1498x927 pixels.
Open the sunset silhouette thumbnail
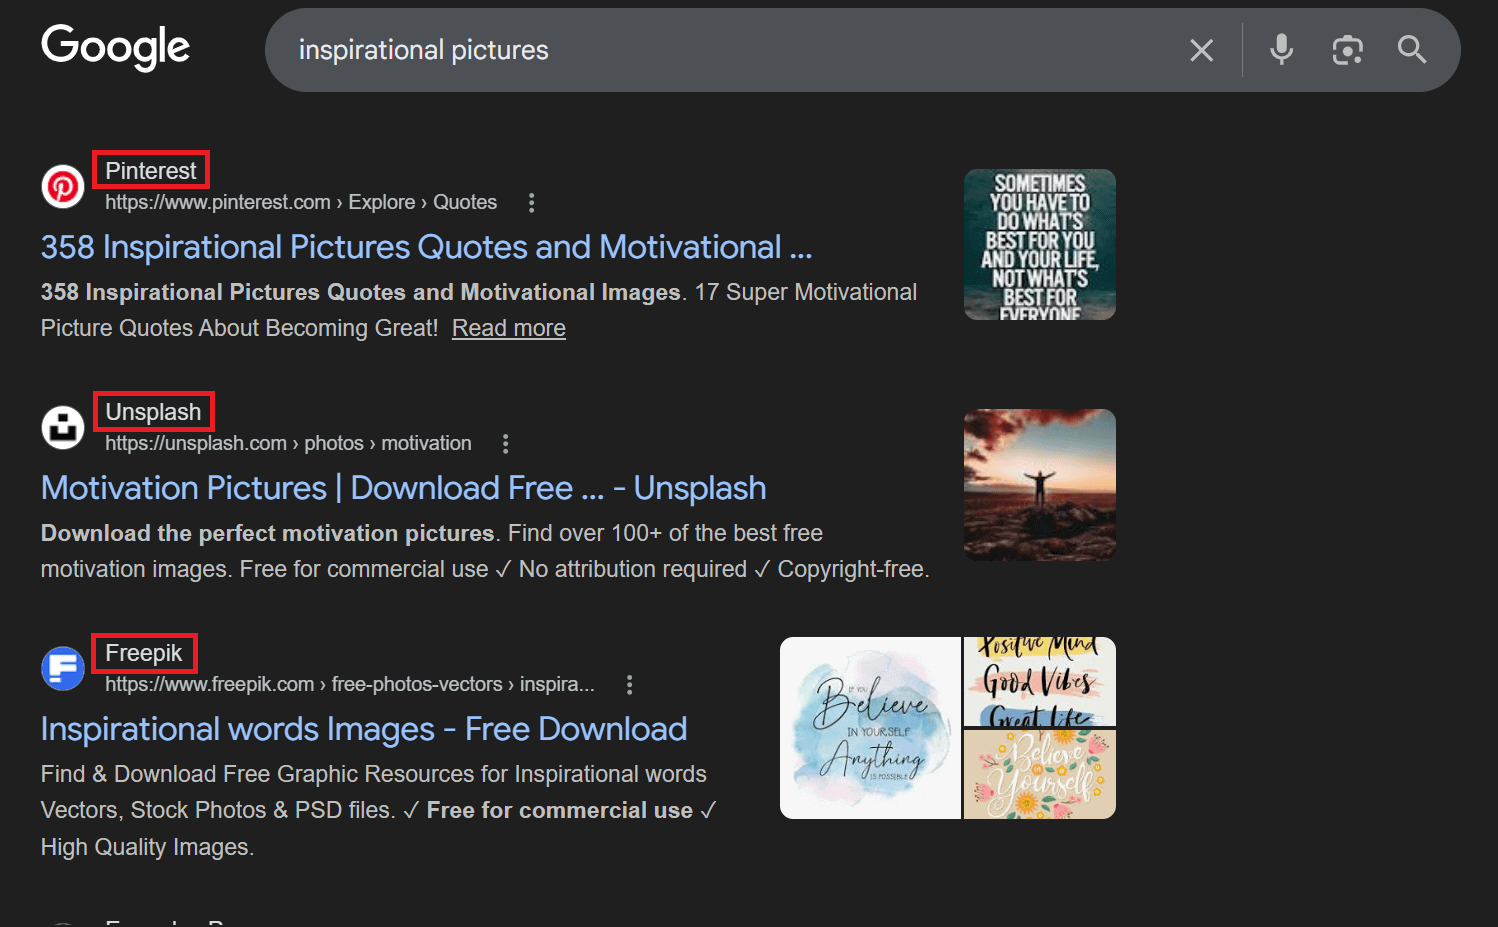[1040, 485]
